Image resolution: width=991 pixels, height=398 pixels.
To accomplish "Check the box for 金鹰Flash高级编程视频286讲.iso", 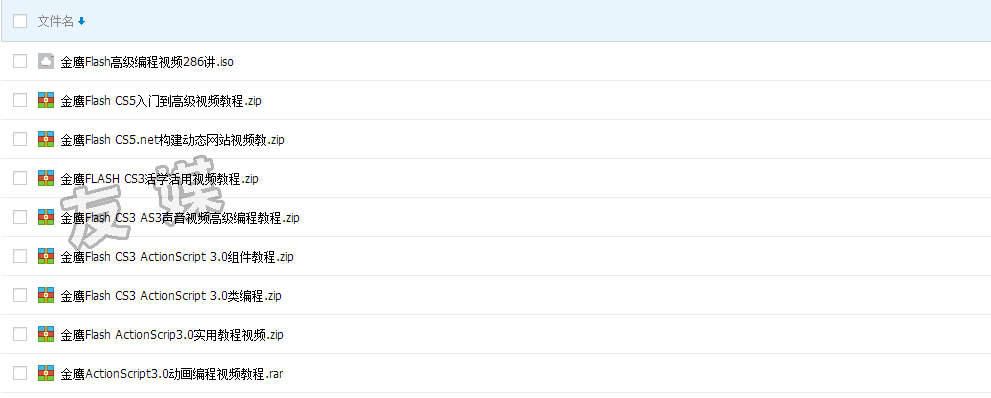I will click(20, 61).
